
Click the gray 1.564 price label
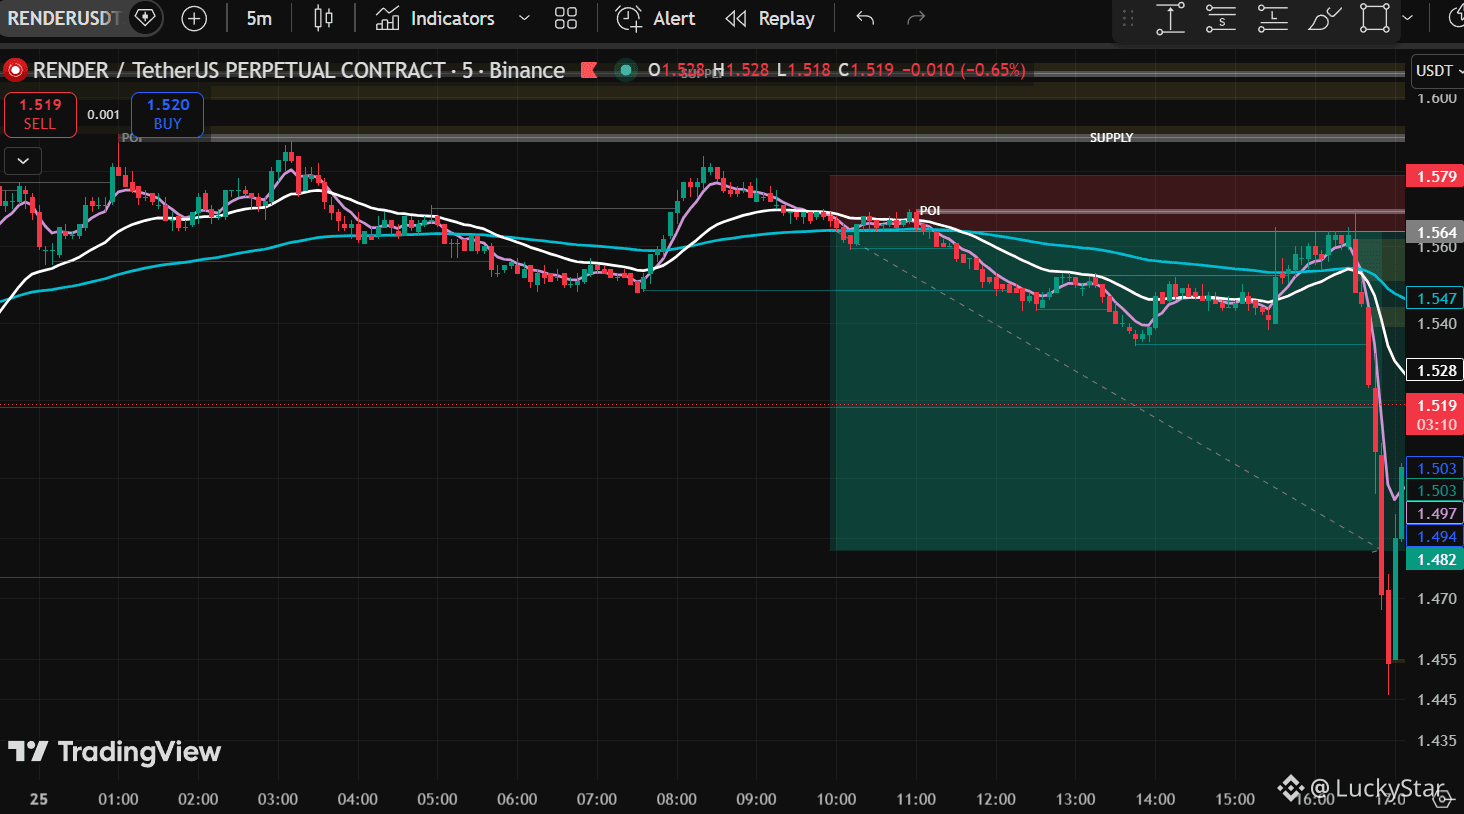click(x=1435, y=232)
